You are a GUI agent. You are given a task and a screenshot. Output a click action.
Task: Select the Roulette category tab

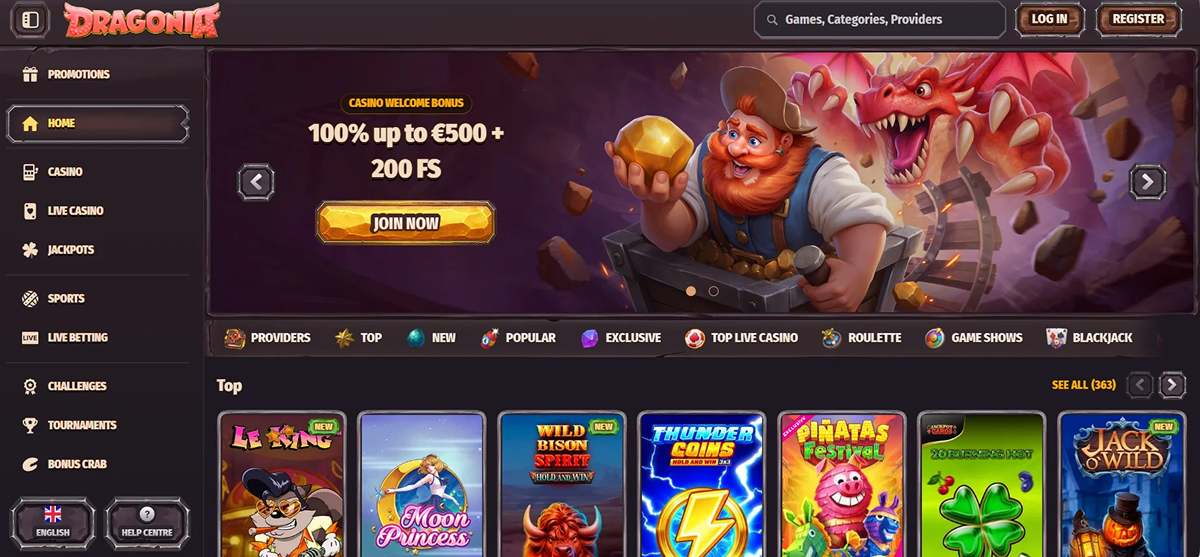point(861,338)
